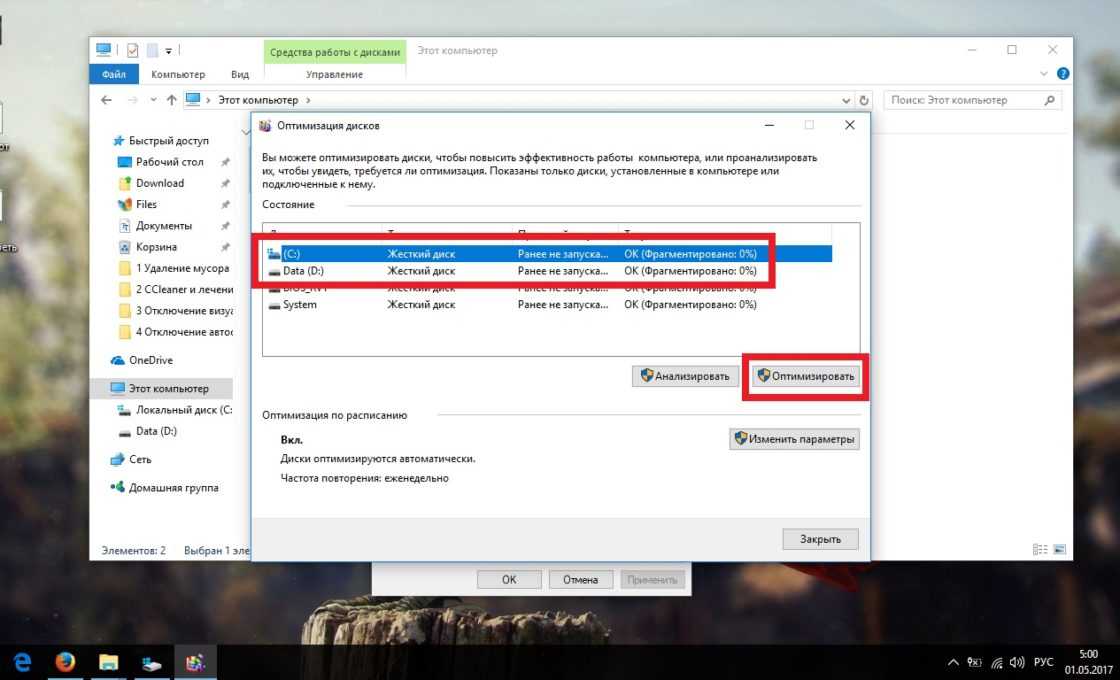Show hidden tray icons chevron
Screen dimensions: 1120x680
coord(953,662)
